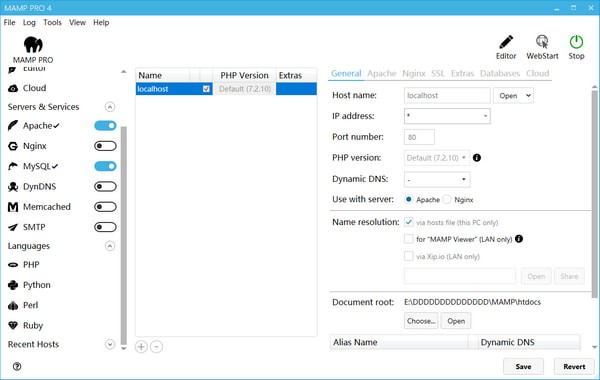This screenshot has width=600, height=380.
Task: Open the IP address dropdown
Action: pos(447,116)
